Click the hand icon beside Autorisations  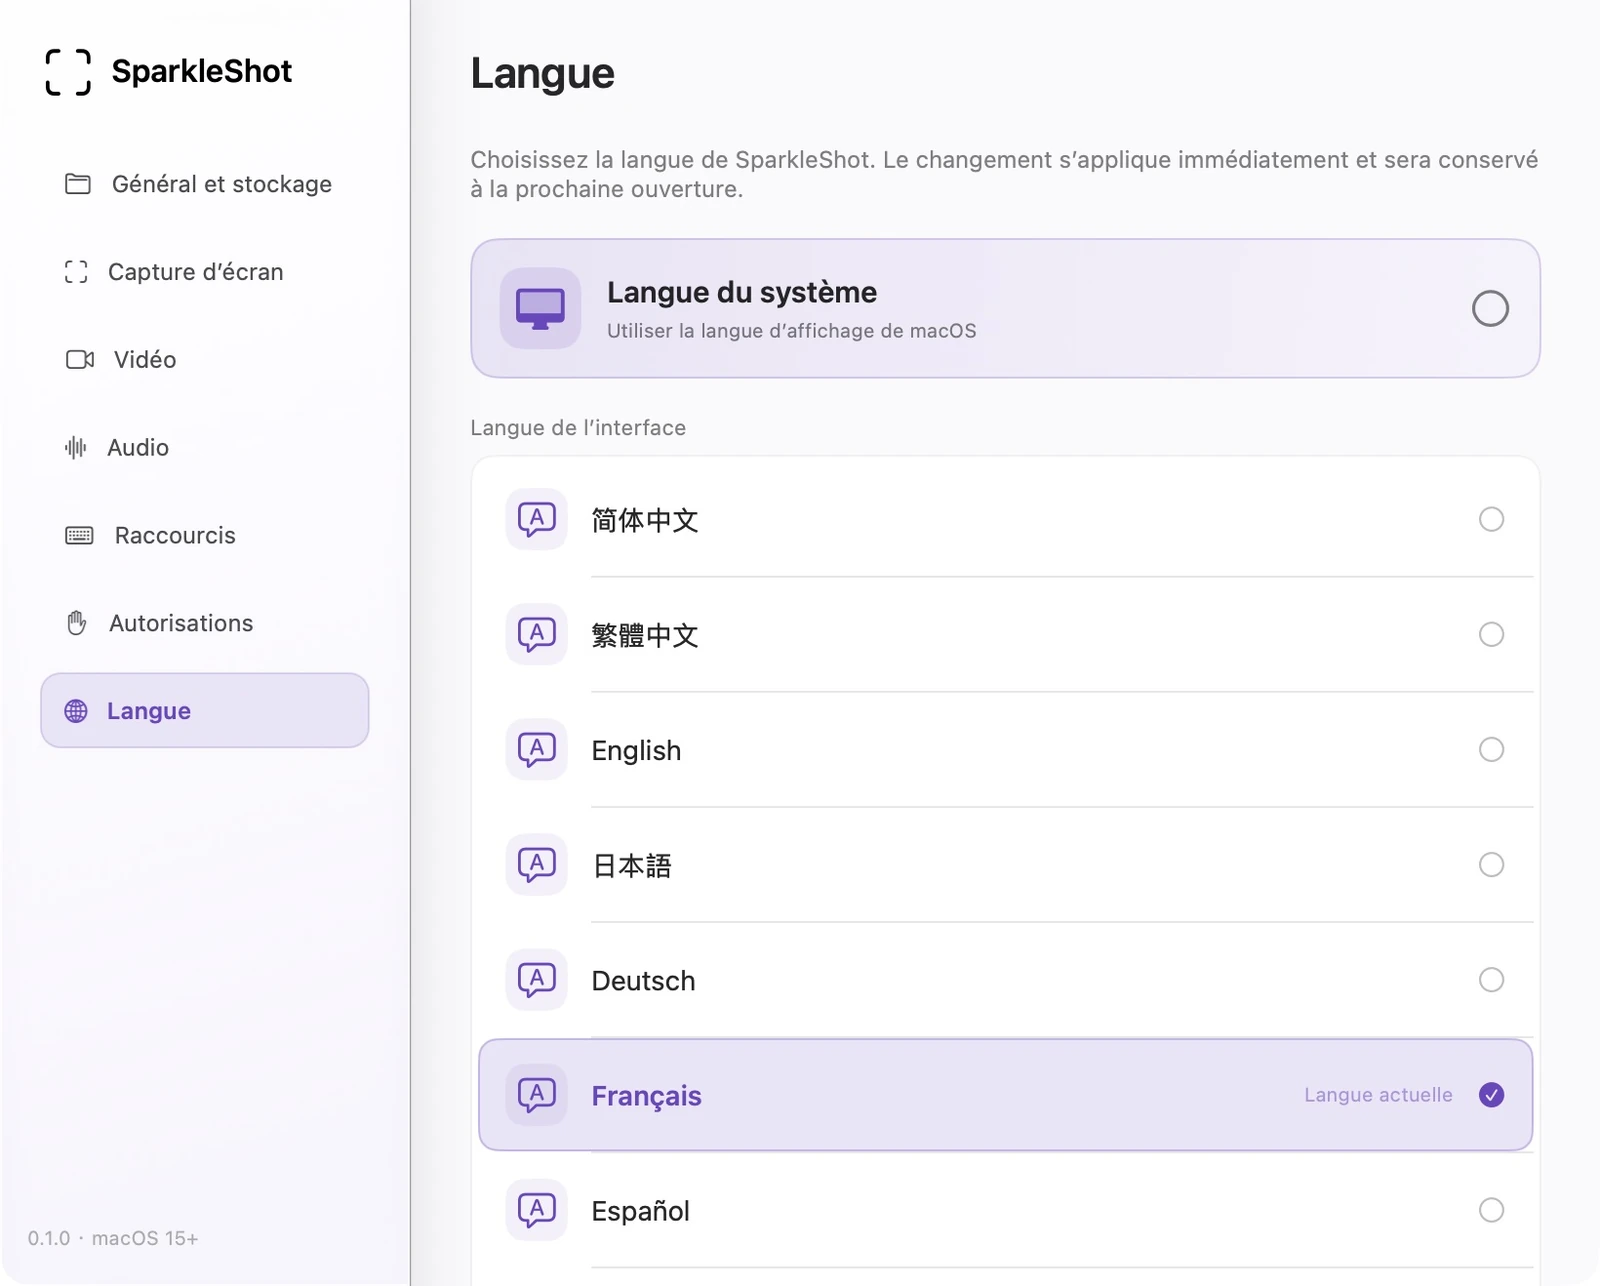77,623
